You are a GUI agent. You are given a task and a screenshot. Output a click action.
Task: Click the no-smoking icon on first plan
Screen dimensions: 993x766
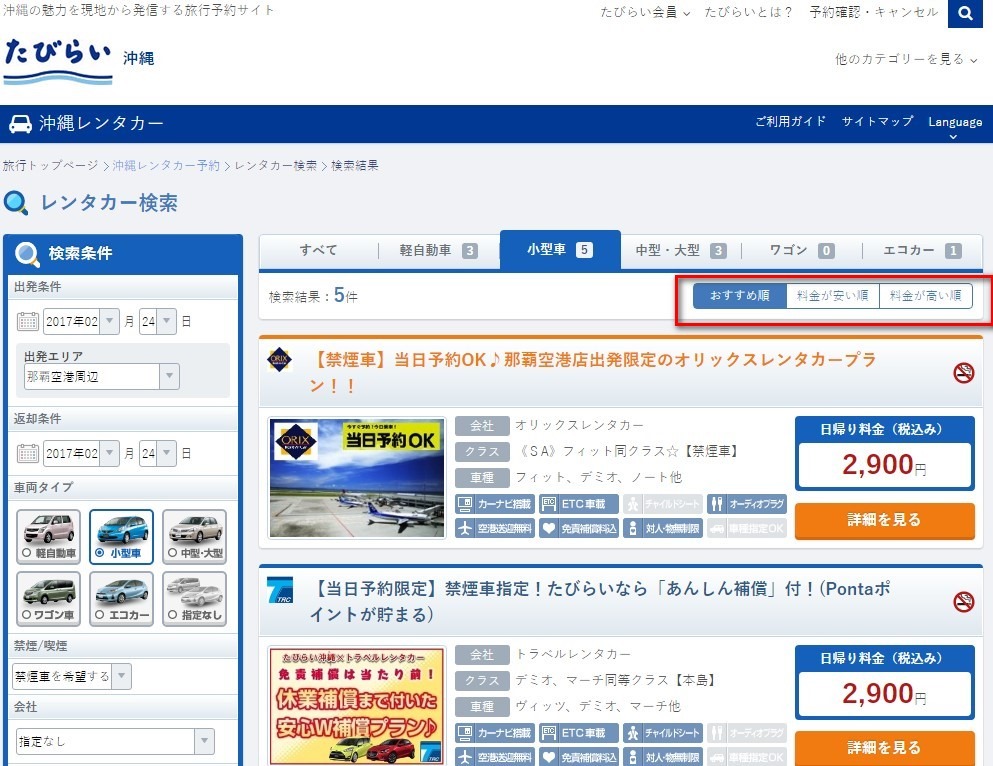[x=964, y=373]
